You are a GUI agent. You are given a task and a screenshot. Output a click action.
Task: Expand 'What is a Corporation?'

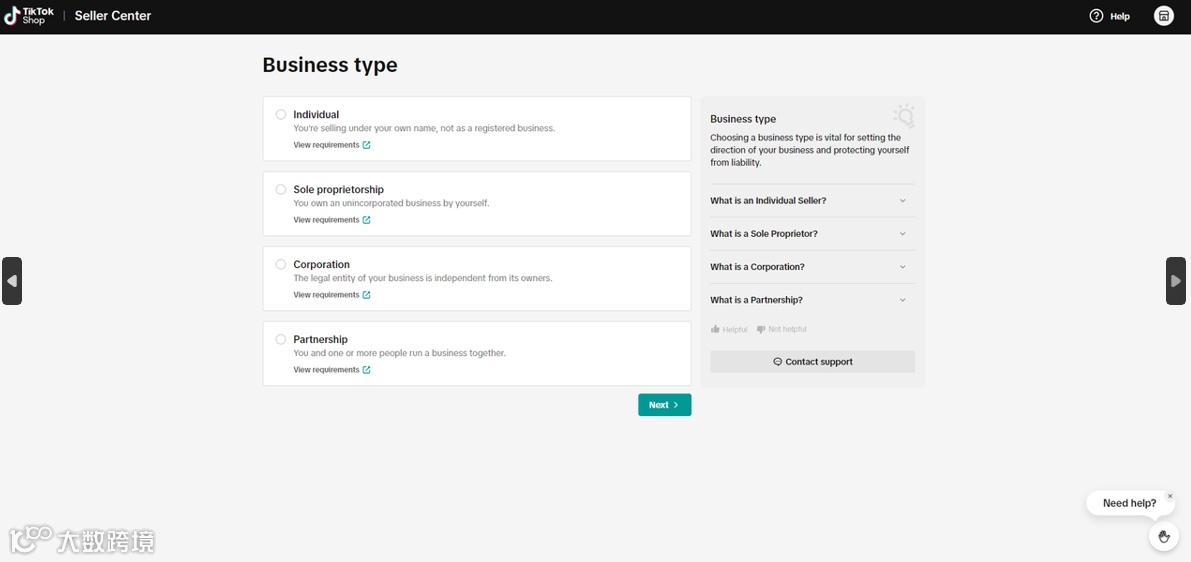tap(812, 267)
